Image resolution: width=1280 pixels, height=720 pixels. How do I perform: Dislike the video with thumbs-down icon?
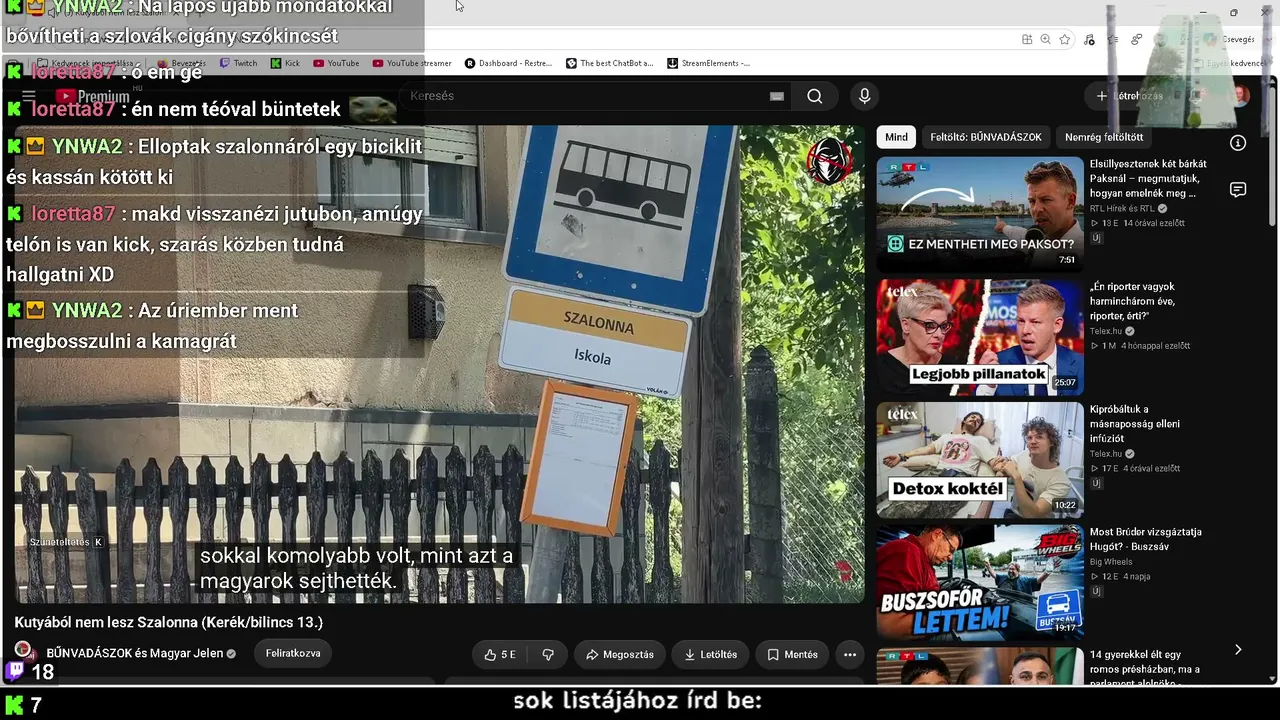[548, 655]
